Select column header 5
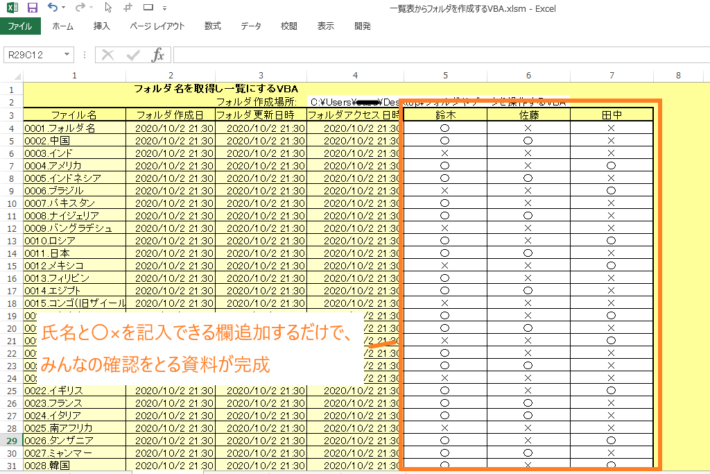 pyautogui.click(x=446, y=76)
